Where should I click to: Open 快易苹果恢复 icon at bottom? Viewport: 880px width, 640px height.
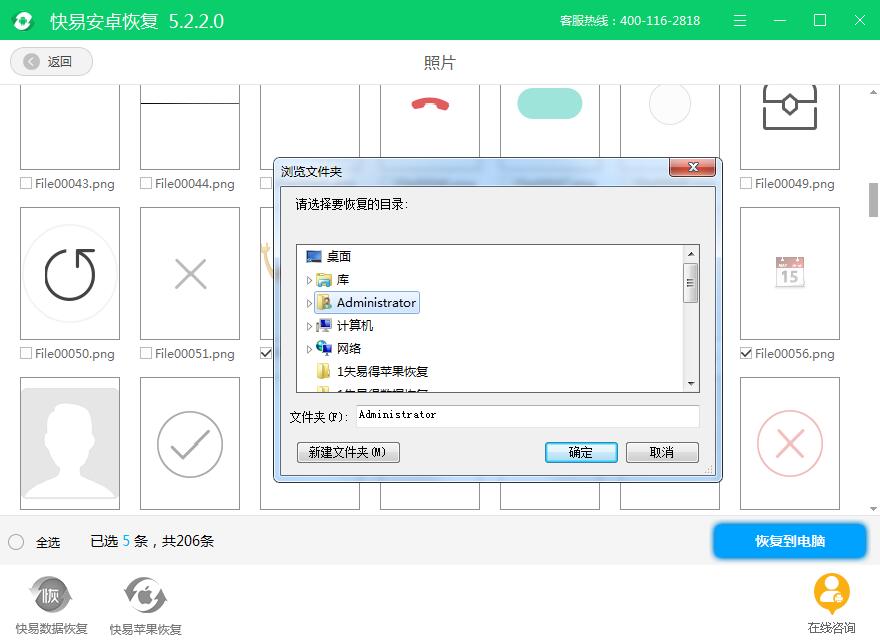[x=145, y=596]
